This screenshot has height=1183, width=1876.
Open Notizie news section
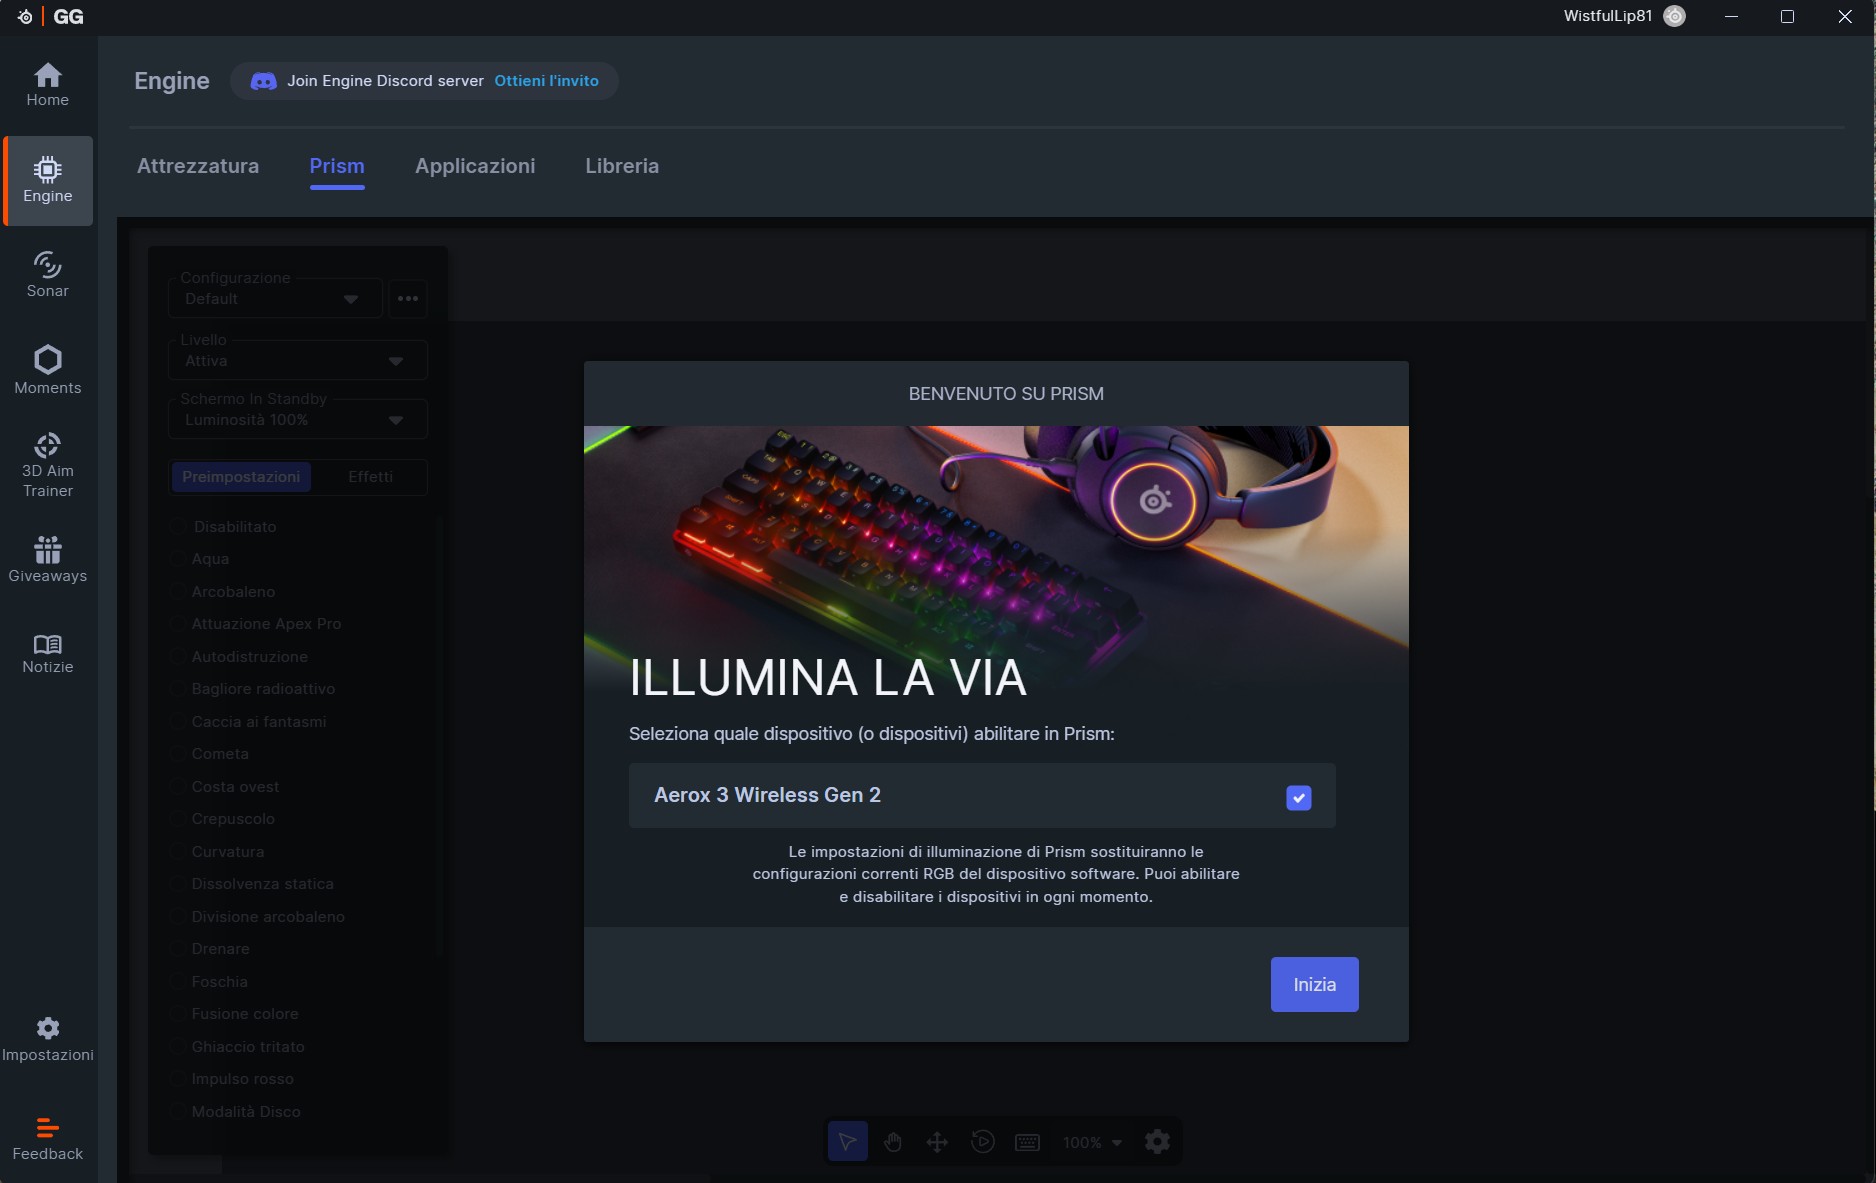pyautogui.click(x=47, y=654)
